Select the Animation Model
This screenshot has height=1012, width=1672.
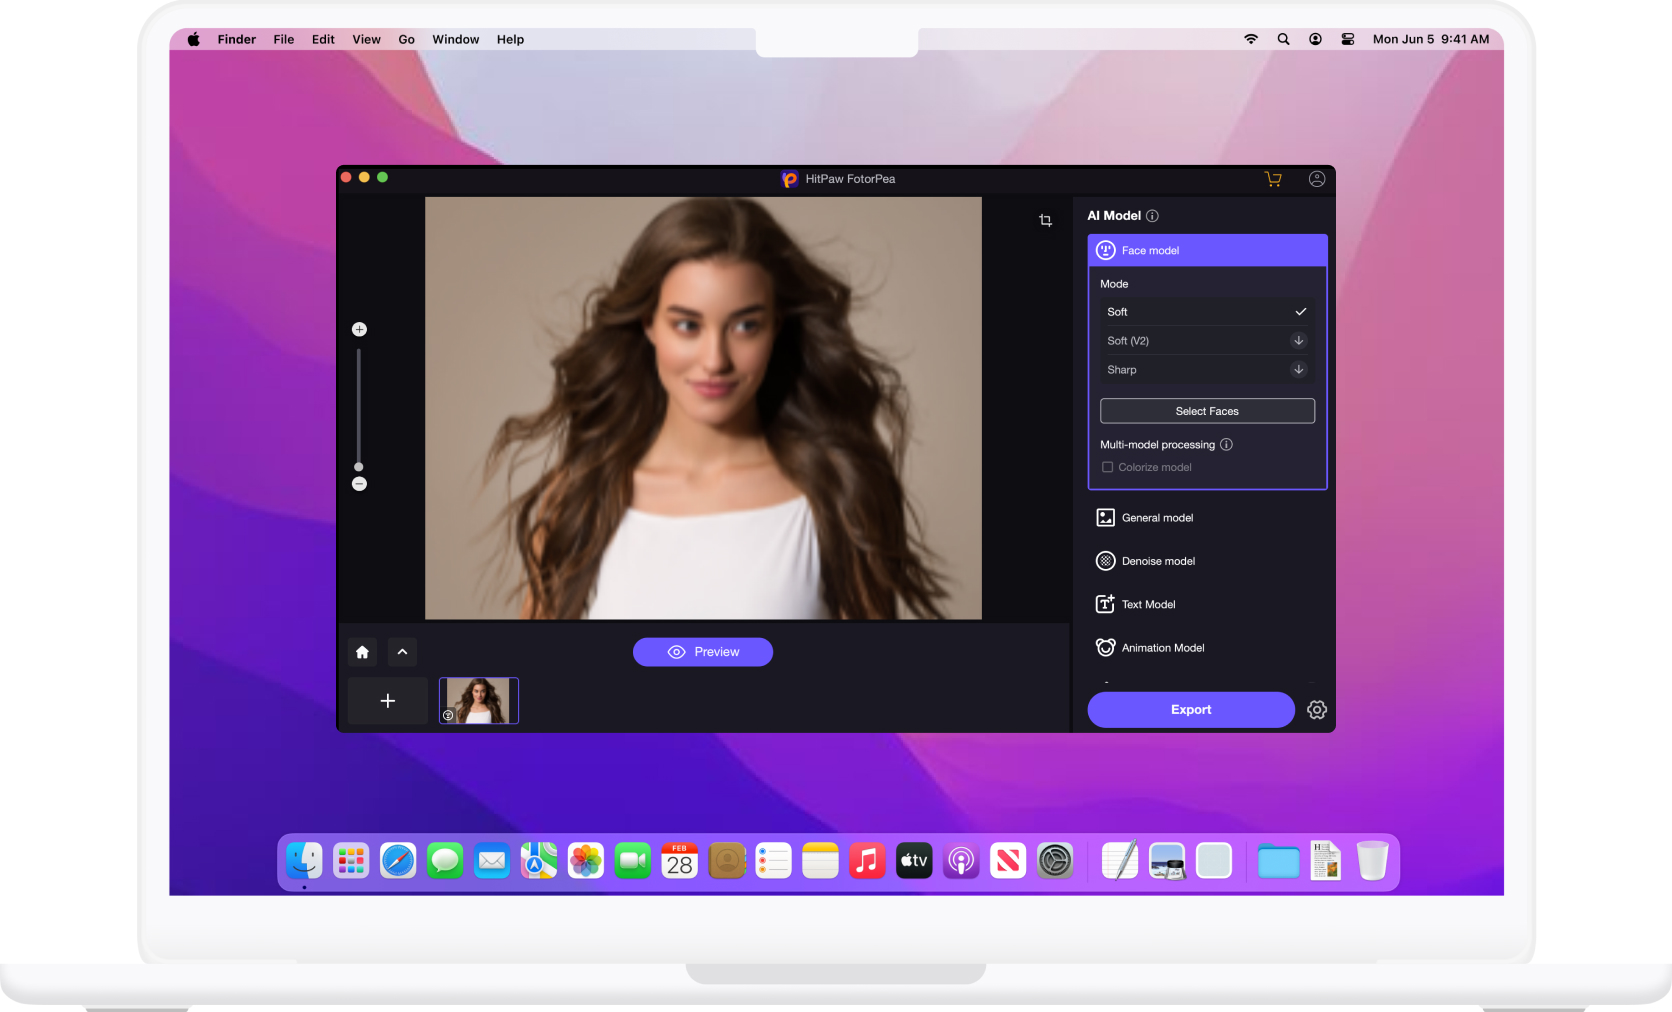[1162, 647]
